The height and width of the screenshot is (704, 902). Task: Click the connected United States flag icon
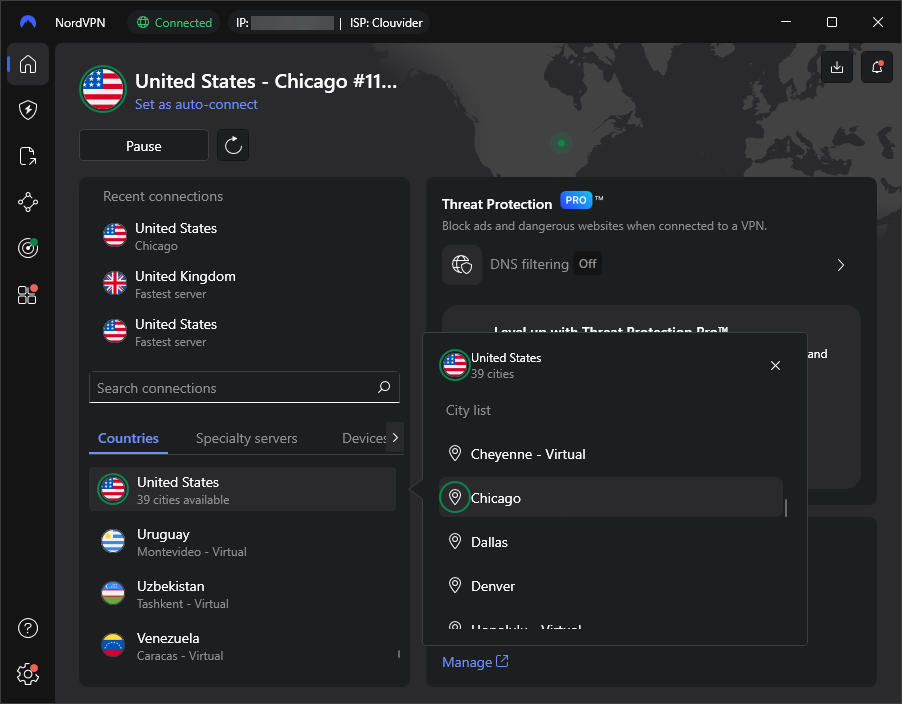[103, 89]
